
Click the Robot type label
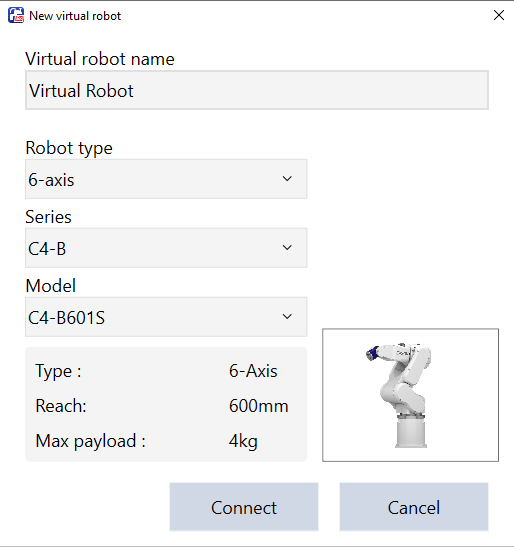(x=69, y=148)
